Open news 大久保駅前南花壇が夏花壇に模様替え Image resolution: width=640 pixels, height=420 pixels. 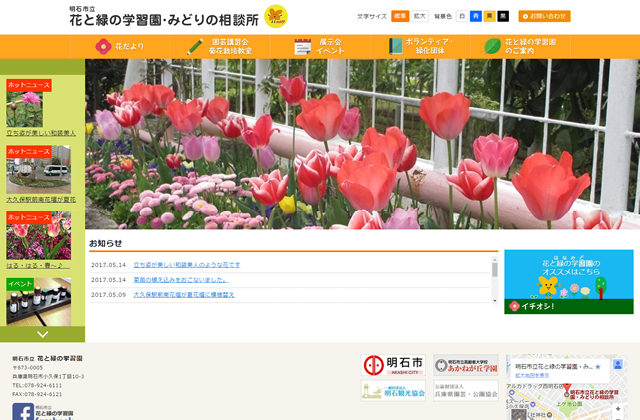click(184, 295)
